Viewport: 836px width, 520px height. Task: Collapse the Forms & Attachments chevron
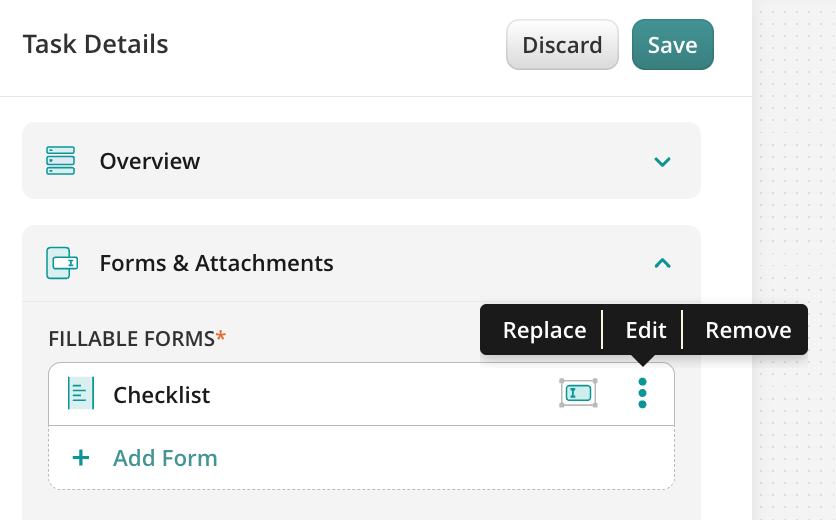(x=662, y=263)
